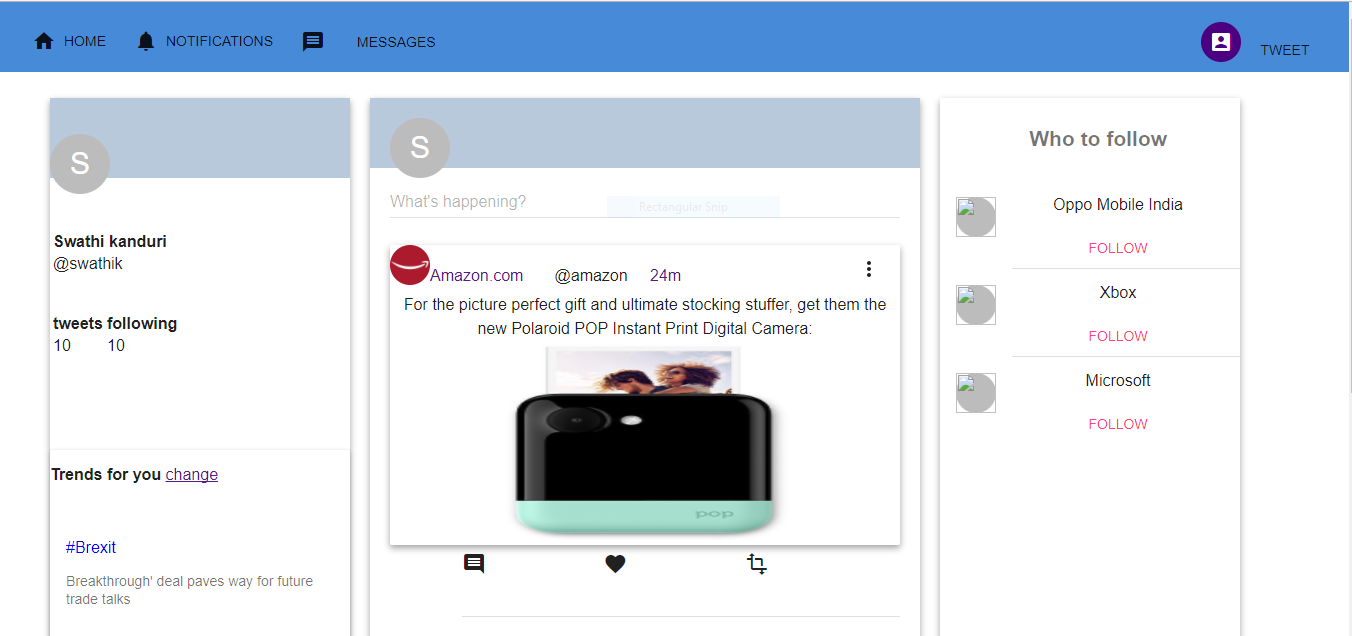Click the Amazon.com name link
This screenshot has width=1352, height=636.
click(x=477, y=275)
